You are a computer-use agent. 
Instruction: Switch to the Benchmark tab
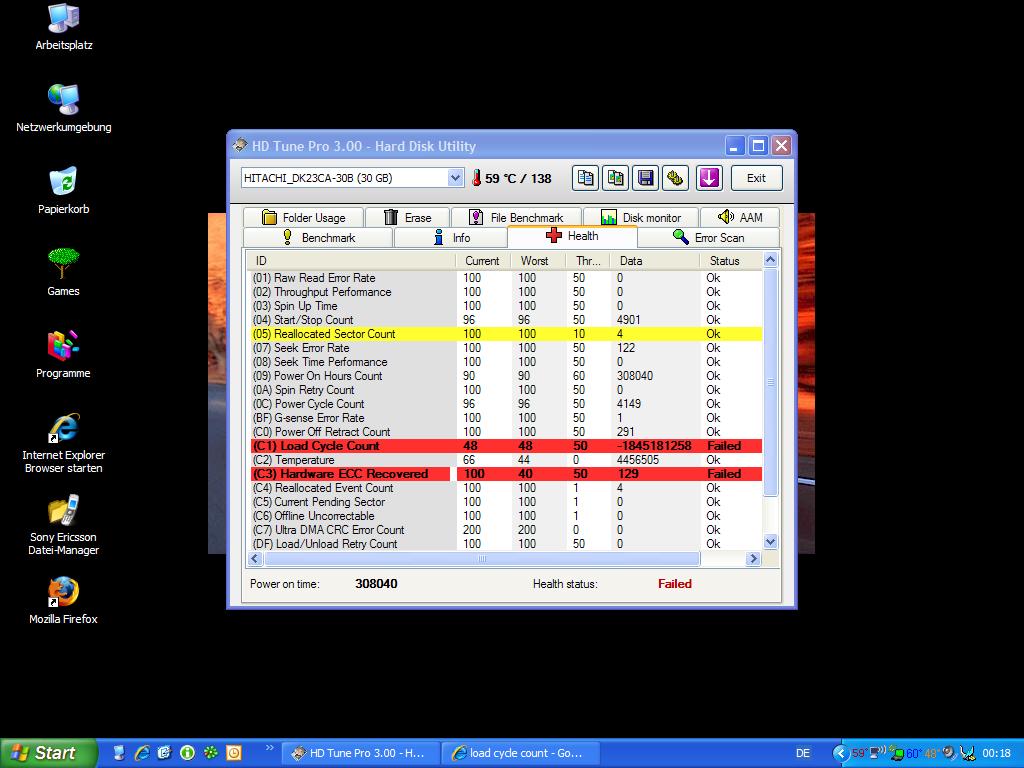tap(318, 238)
